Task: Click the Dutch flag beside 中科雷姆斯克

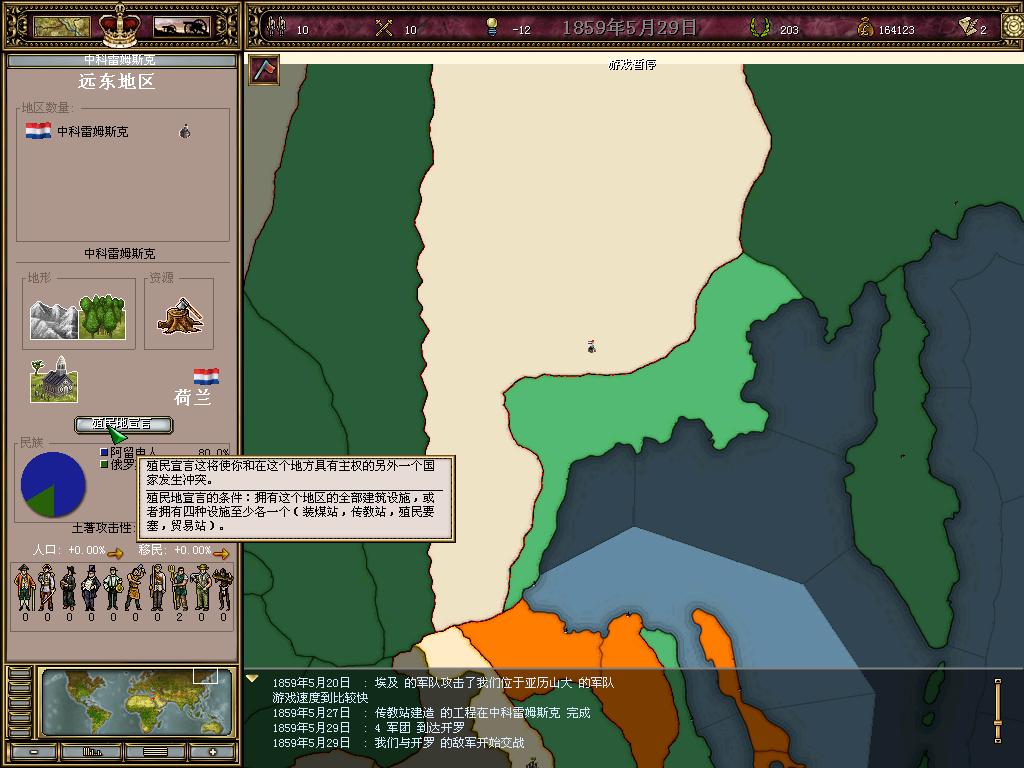Action: (38, 131)
